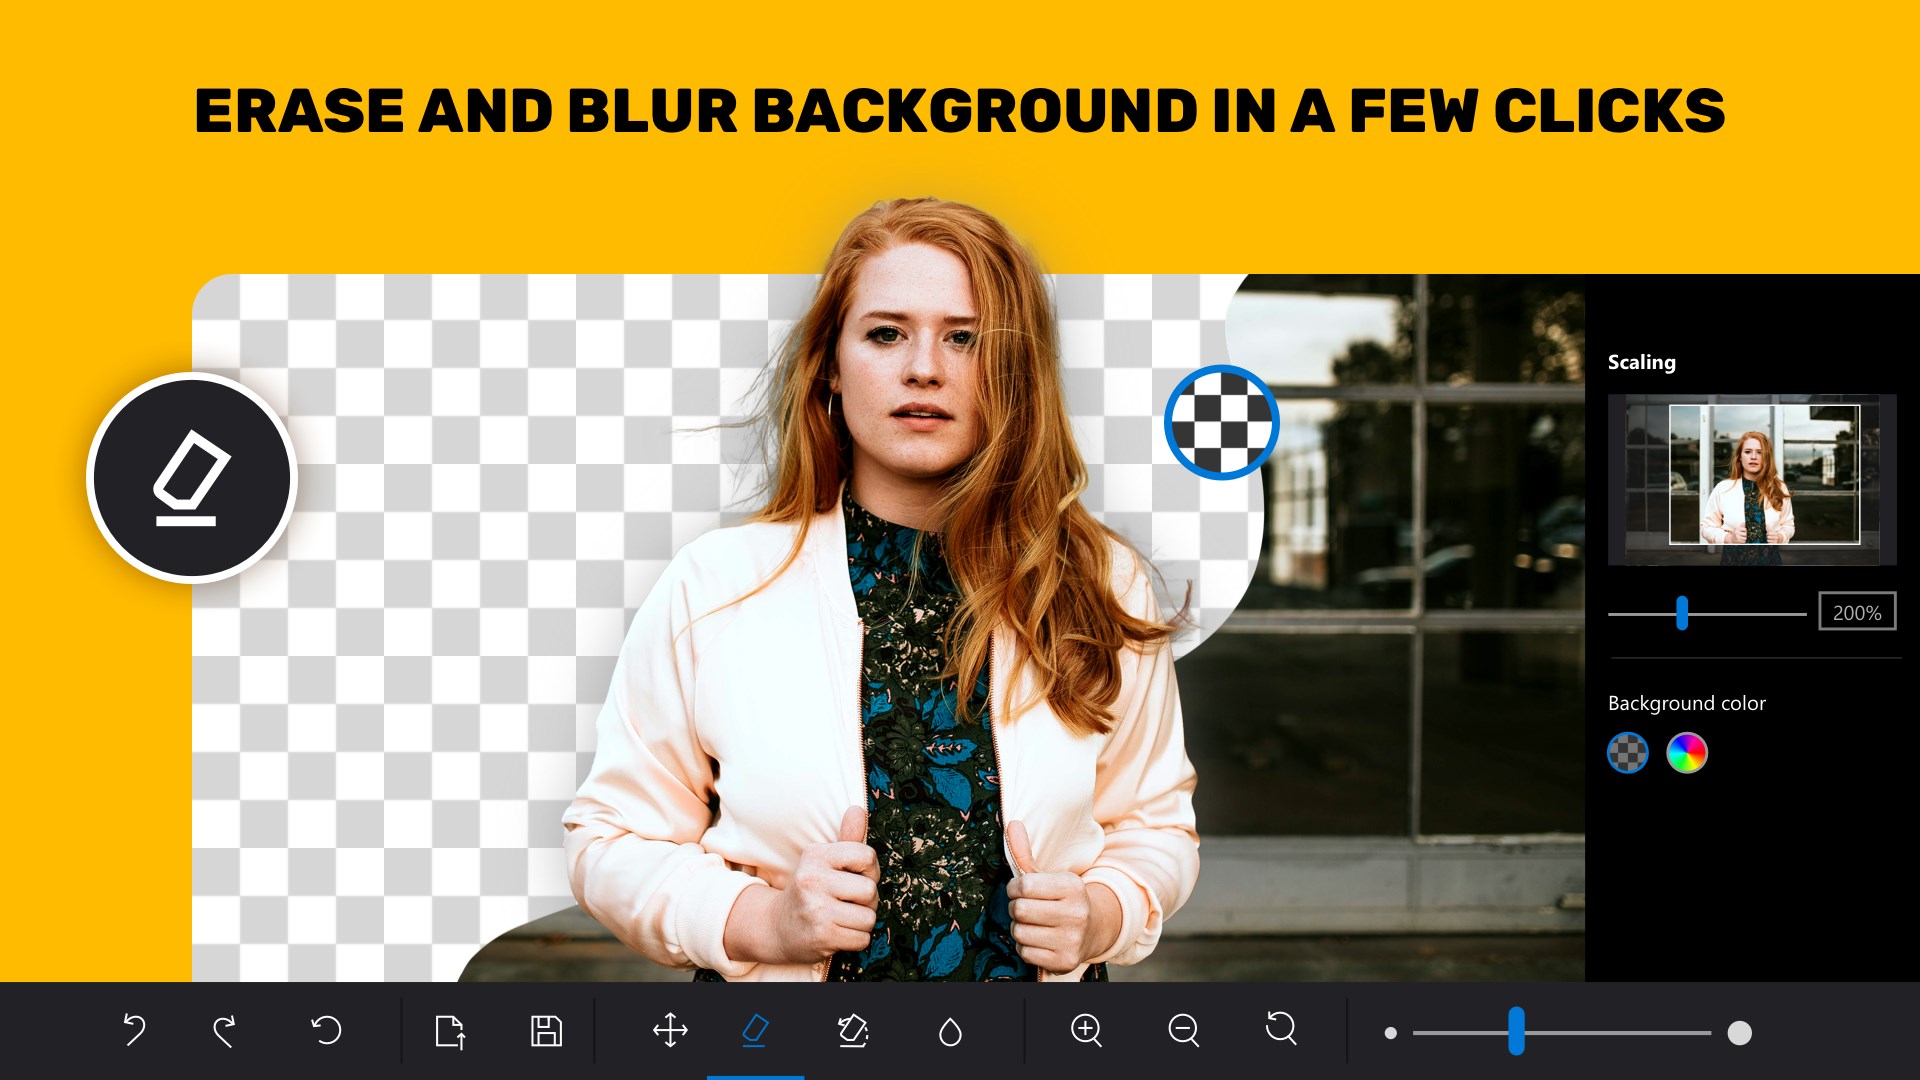Save the edited image
1920x1080 pixels.
coord(546,1030)
